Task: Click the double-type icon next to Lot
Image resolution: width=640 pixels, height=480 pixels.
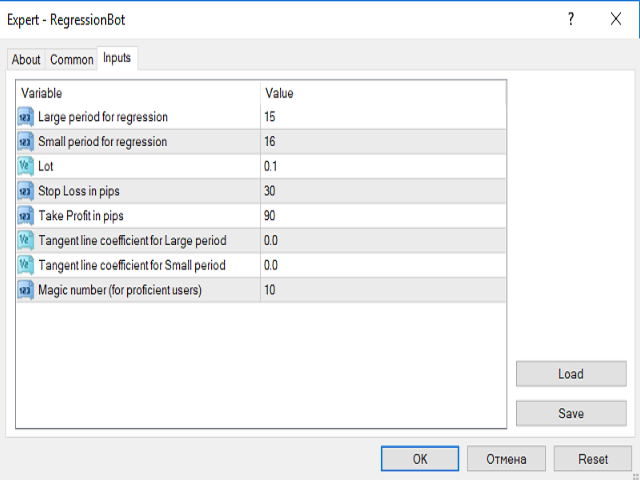Action: (x=25, y=167)
